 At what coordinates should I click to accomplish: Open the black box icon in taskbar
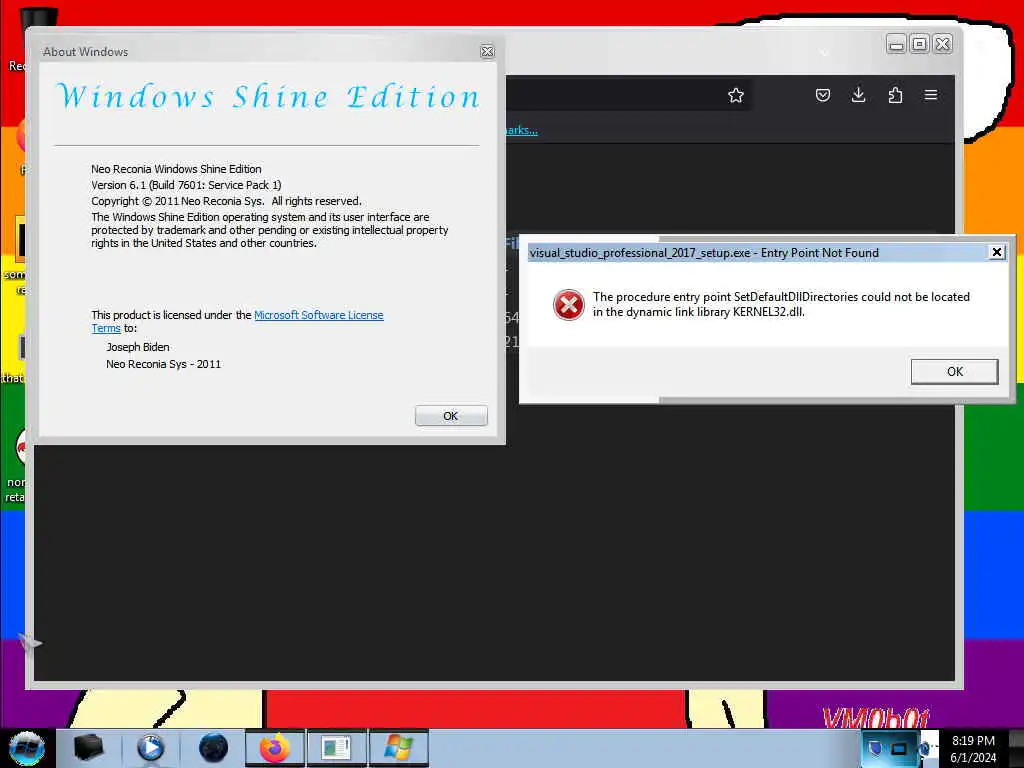point(88,748)
